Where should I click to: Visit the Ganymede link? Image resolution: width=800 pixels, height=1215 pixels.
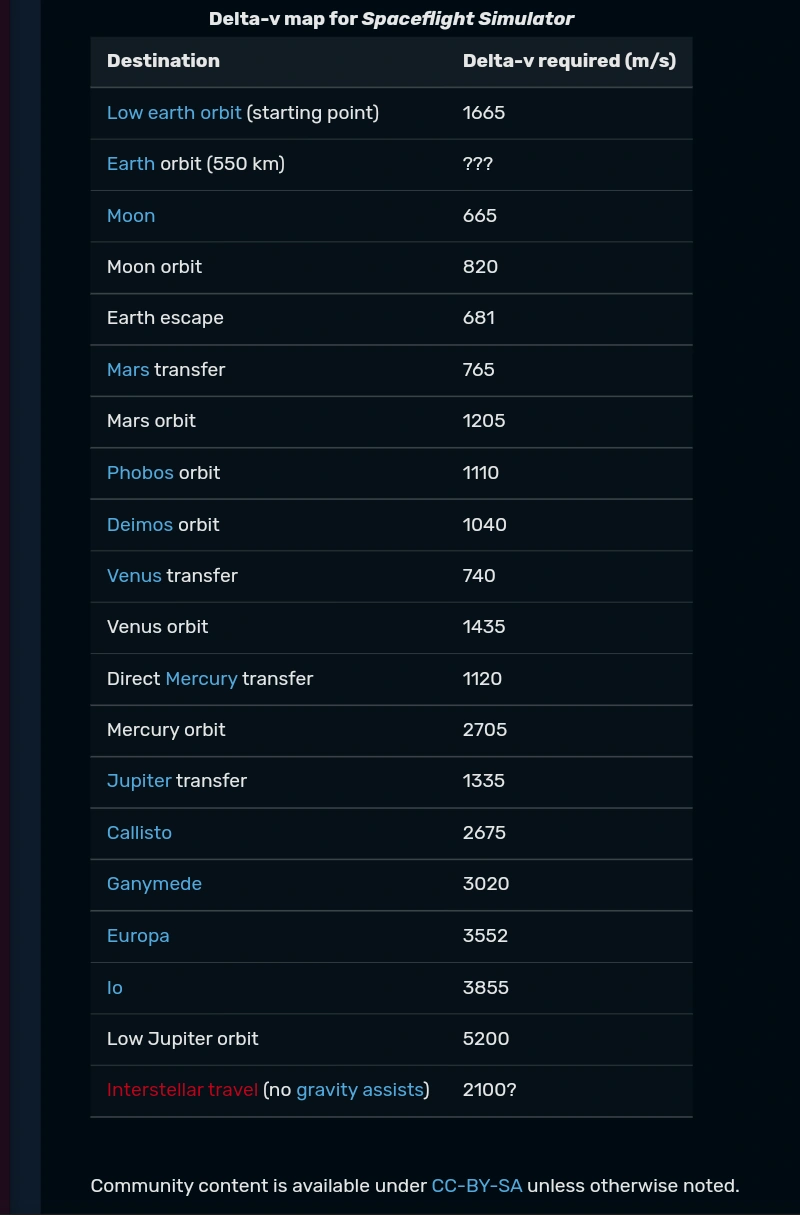coord(154,884)
